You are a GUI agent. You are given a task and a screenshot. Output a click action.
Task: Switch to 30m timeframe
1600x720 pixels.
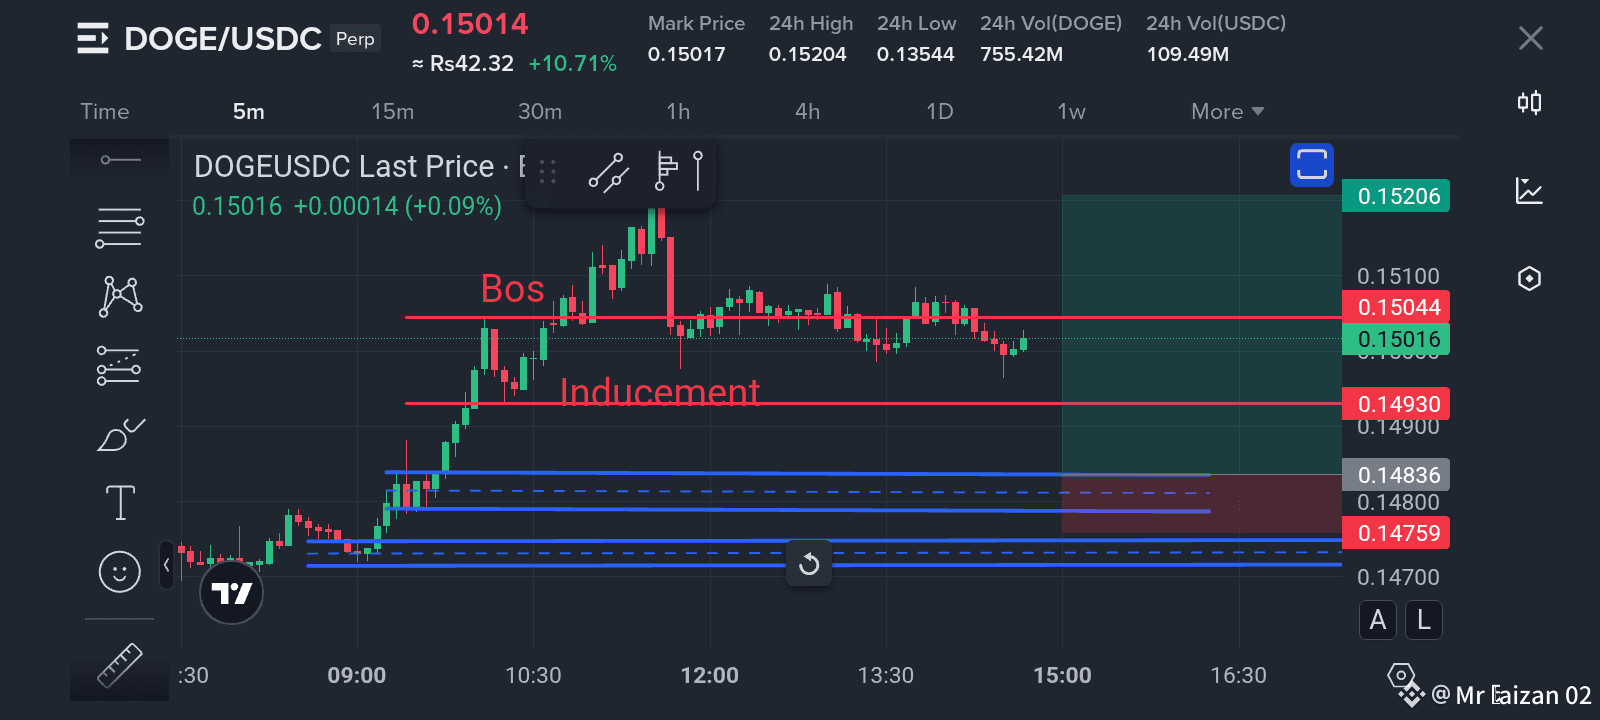pos(540,112)
